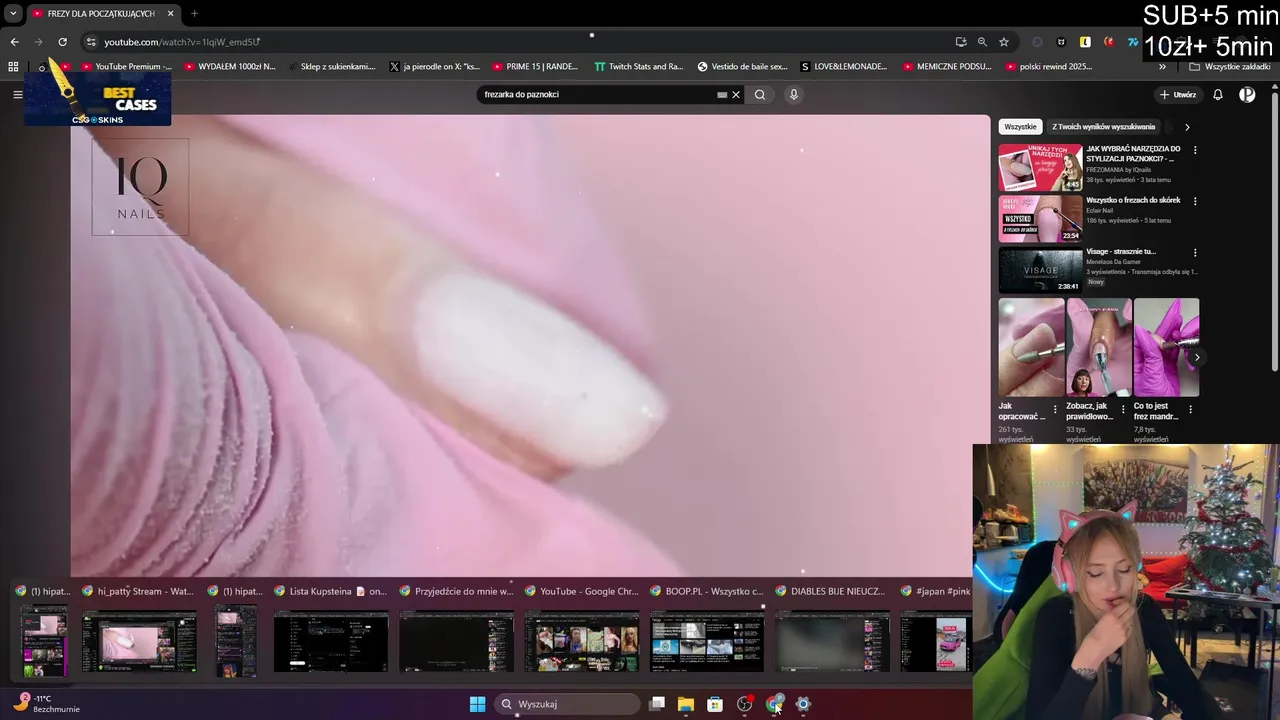This screenshot has height=720, width=1280.
Task: Open the Windows Start menu
Action: pos(477,704)
